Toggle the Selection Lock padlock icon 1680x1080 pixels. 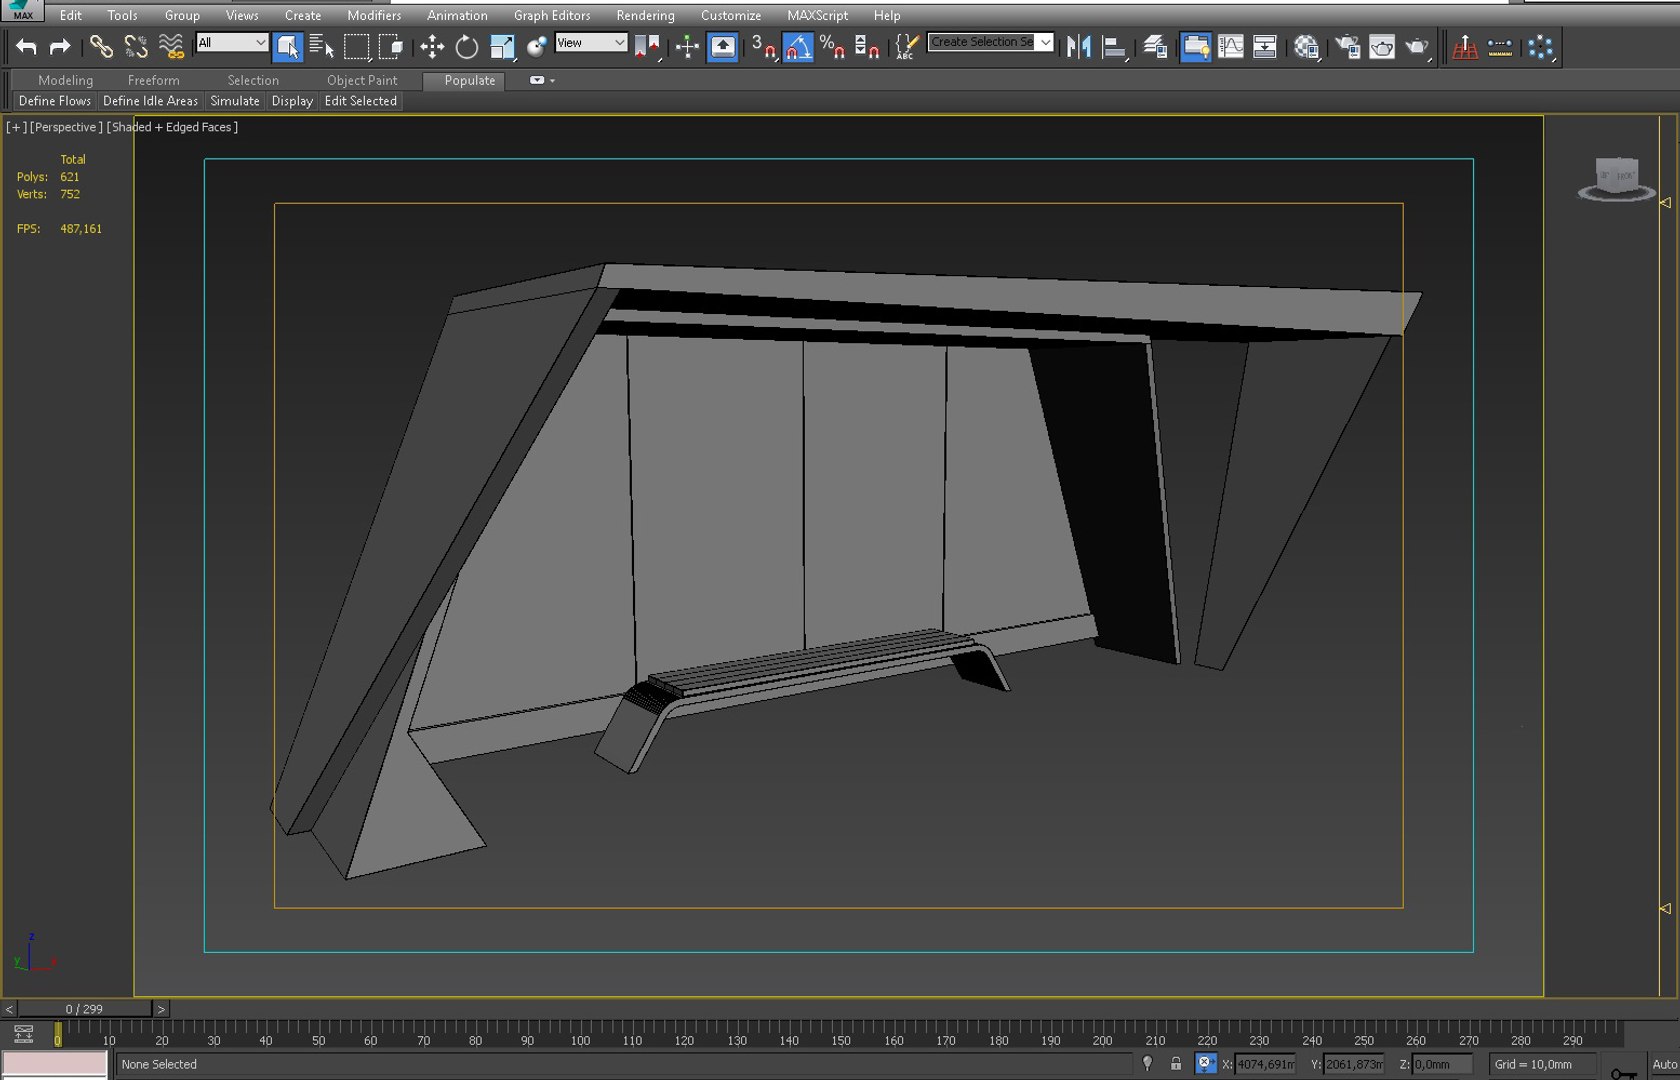[1176, 1064]
